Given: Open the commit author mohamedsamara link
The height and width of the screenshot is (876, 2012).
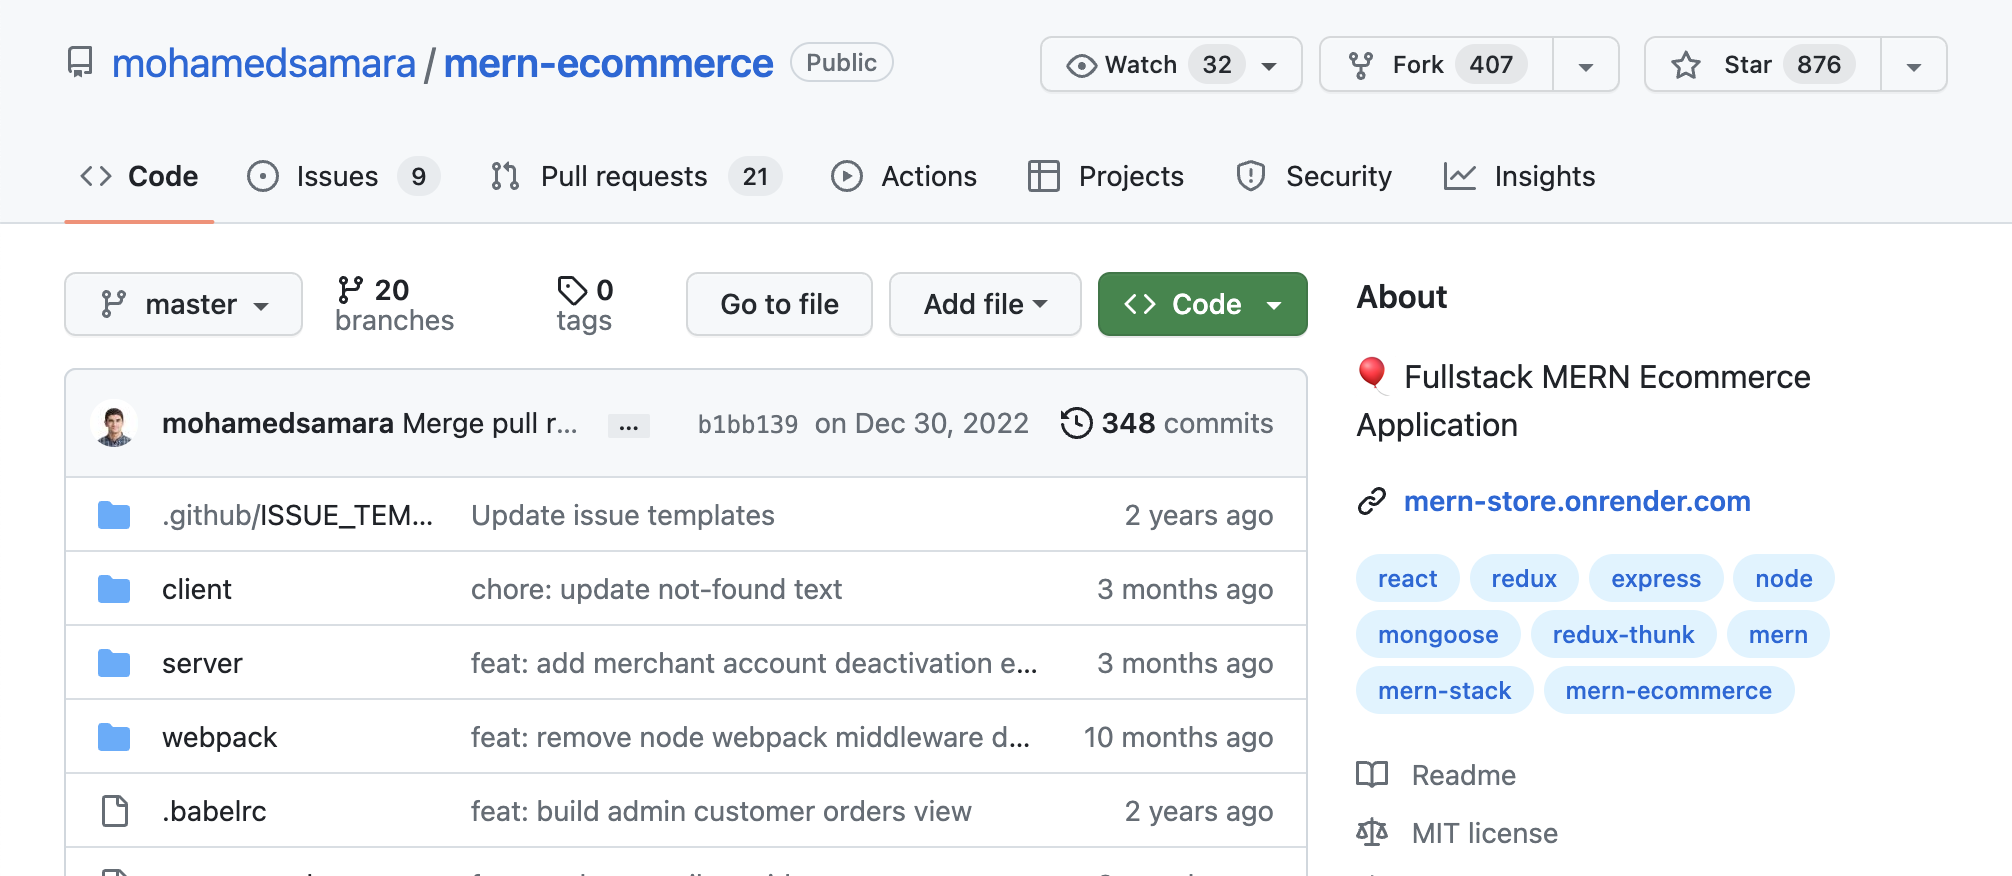Looking at the screenshot, I should (278, 423).
